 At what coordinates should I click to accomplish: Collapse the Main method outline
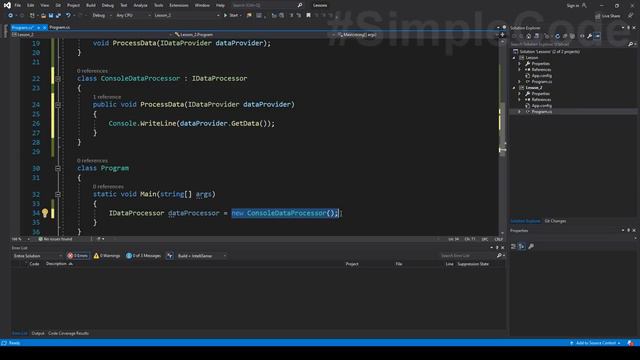58,194
